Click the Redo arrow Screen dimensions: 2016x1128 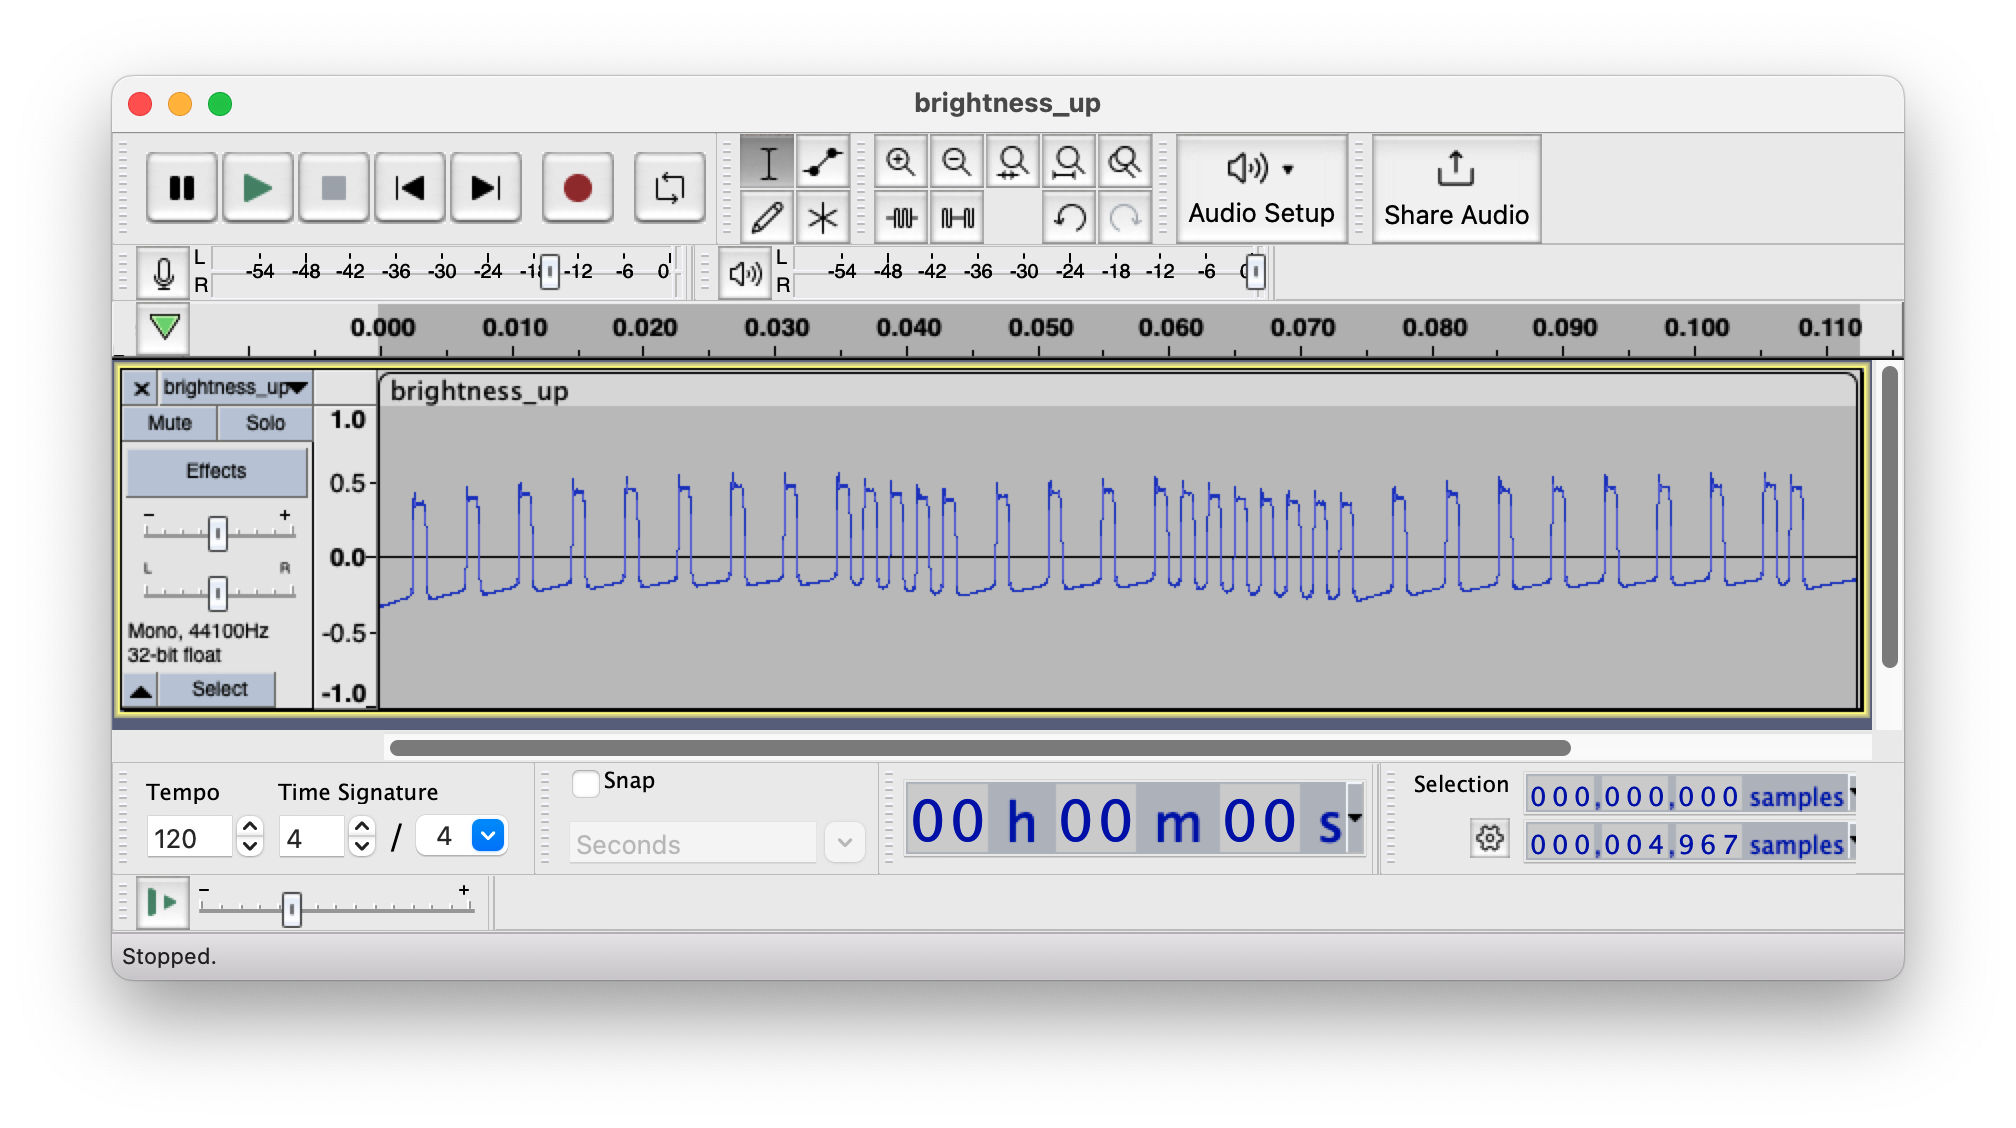click(x=1124, y=217)
